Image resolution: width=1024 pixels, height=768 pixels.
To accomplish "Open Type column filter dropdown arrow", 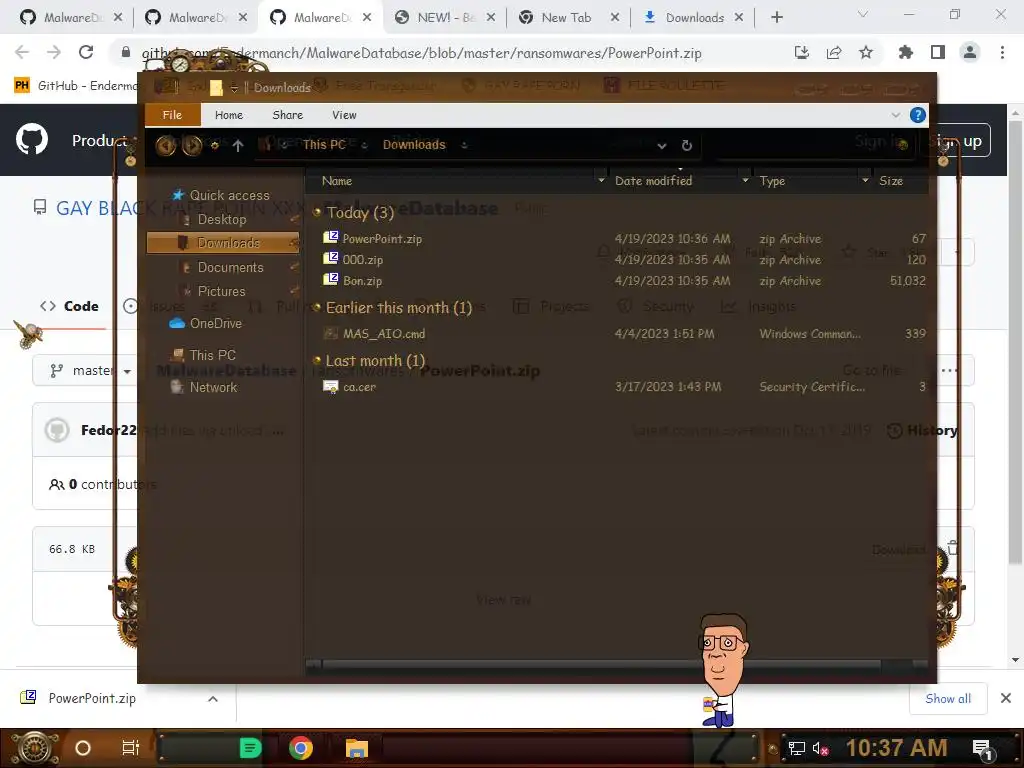I will click(865, 180).
